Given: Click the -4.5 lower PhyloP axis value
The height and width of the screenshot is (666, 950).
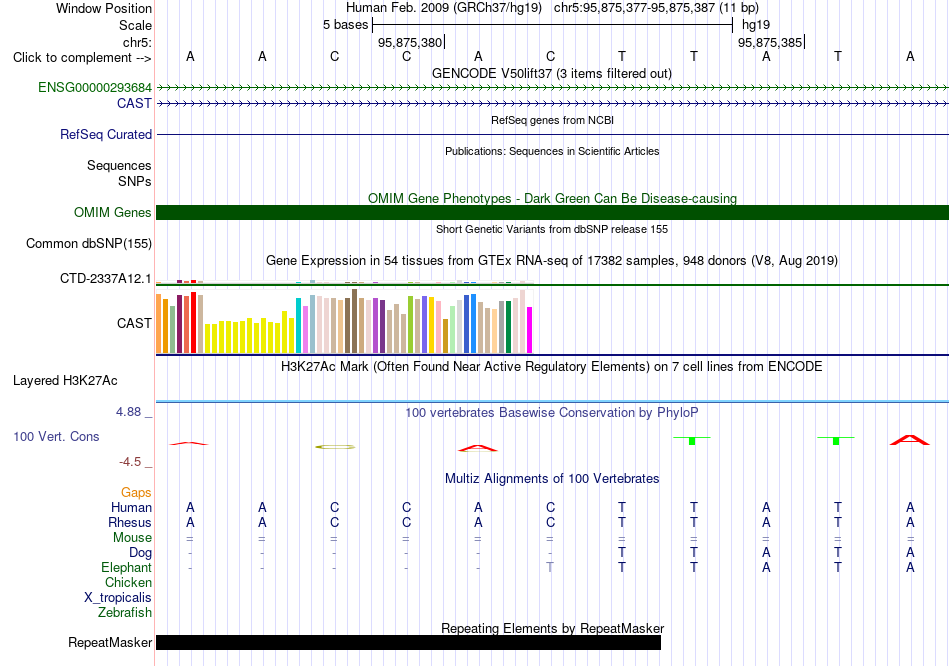Looking at the screenshot, I should [130, 462].
